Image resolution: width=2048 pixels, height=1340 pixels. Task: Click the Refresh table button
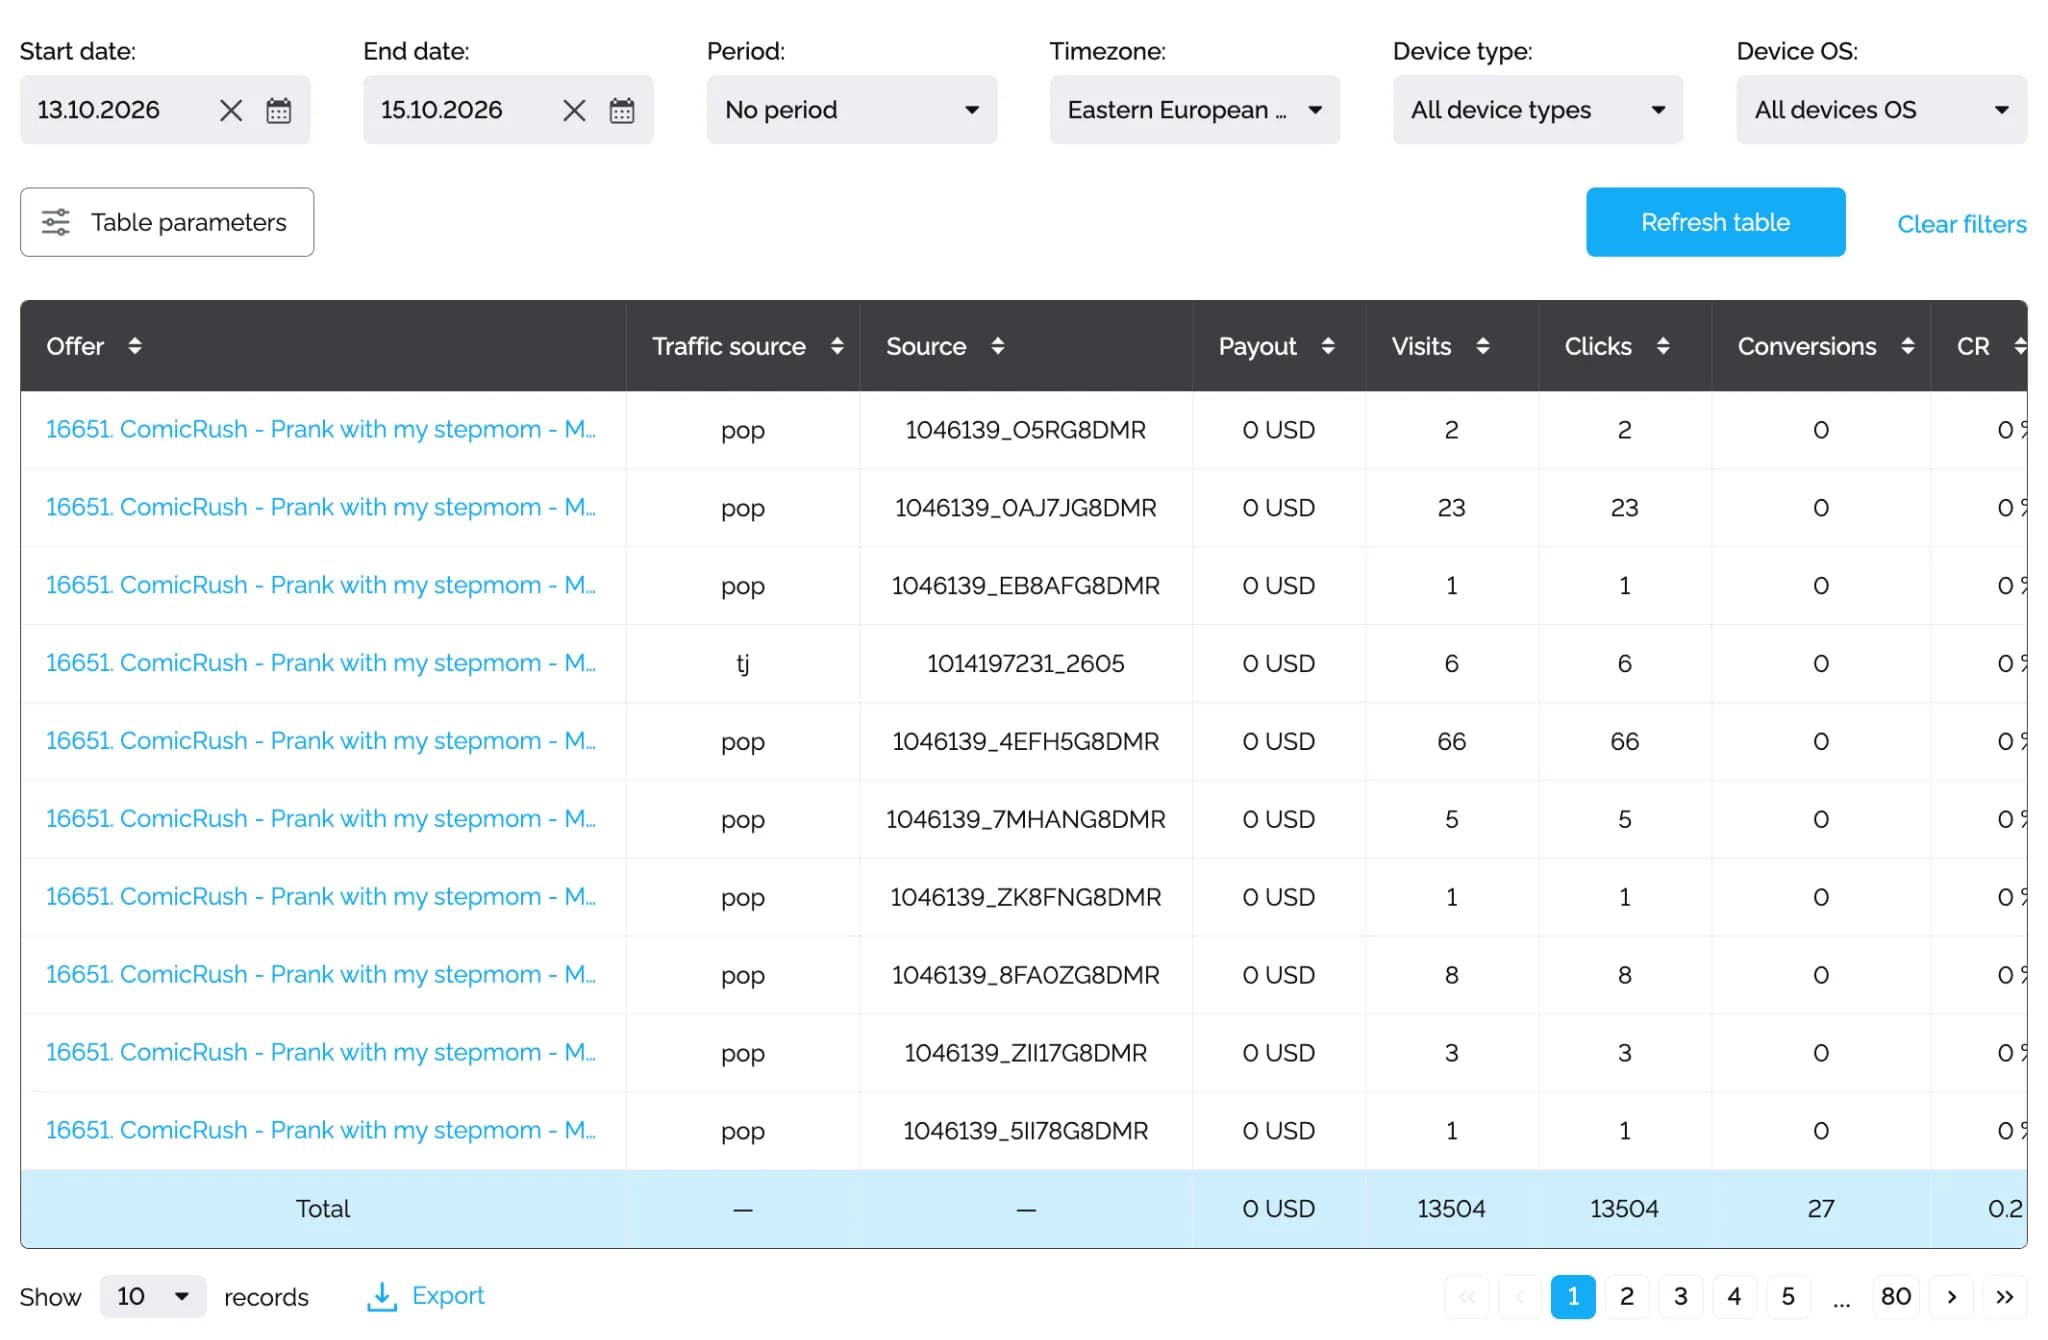pos(1716,222)
